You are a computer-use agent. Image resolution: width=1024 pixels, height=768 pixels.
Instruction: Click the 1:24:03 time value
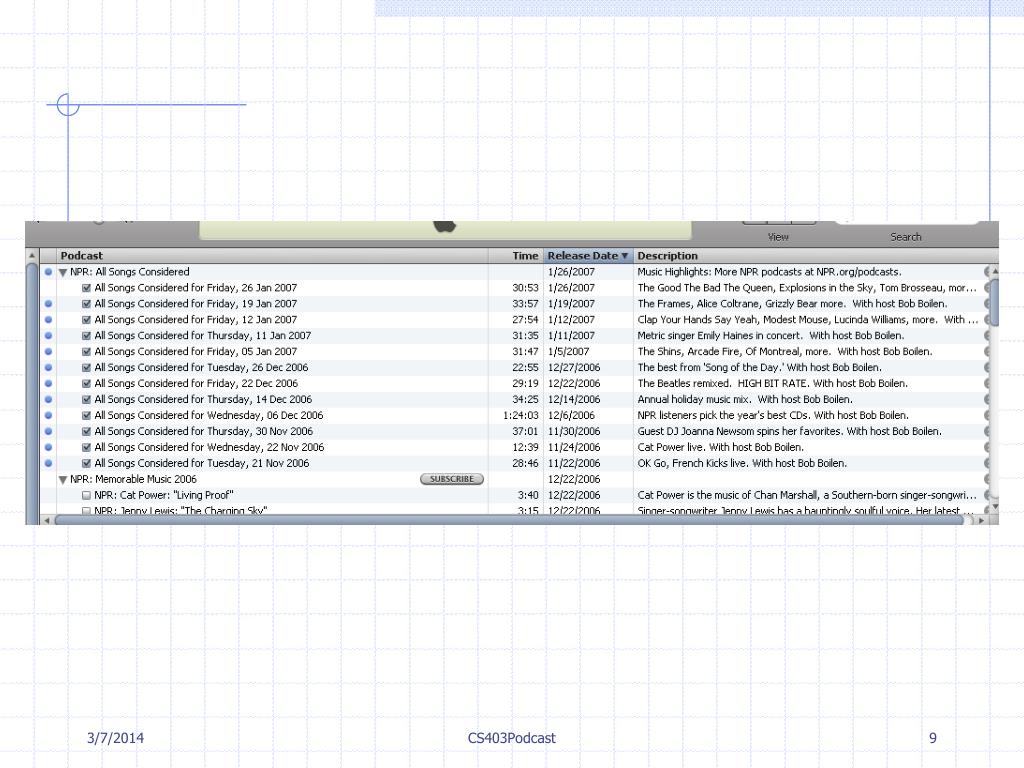coord(520,415)
